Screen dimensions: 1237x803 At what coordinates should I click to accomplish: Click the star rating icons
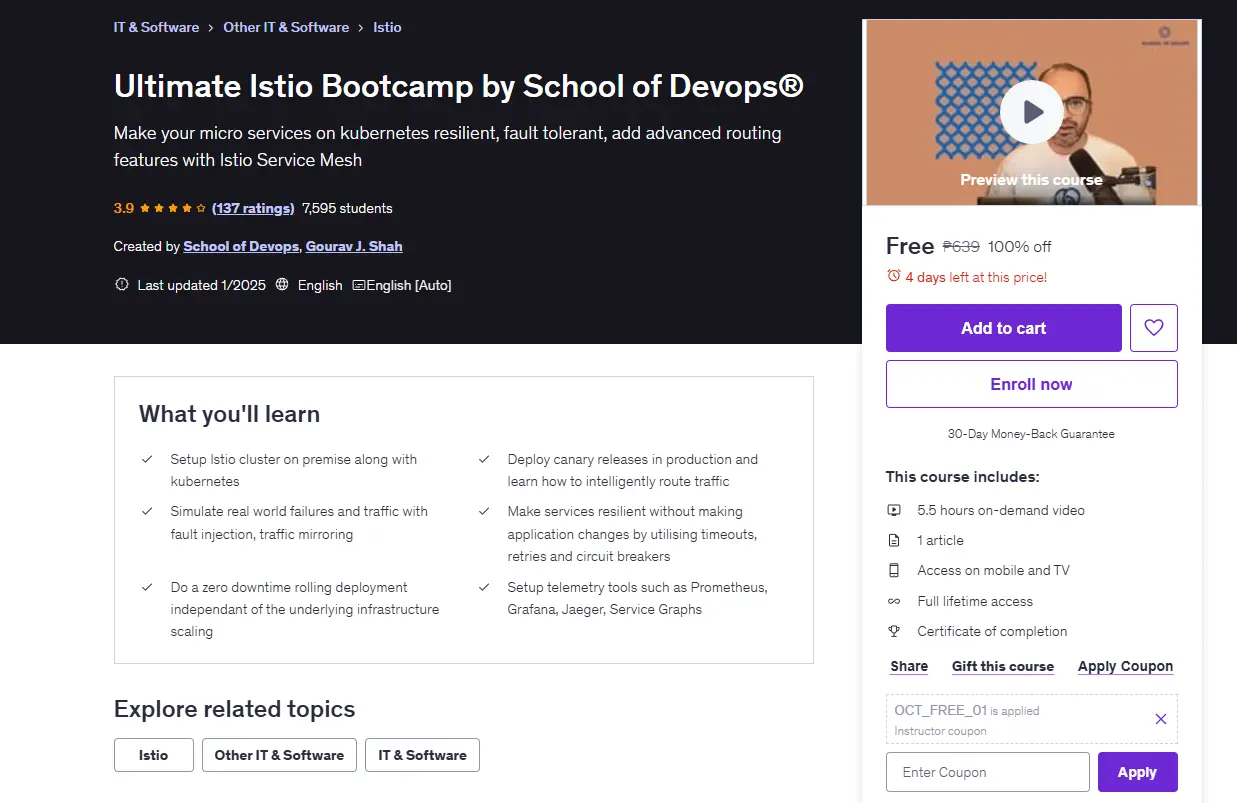click(173, 209)
